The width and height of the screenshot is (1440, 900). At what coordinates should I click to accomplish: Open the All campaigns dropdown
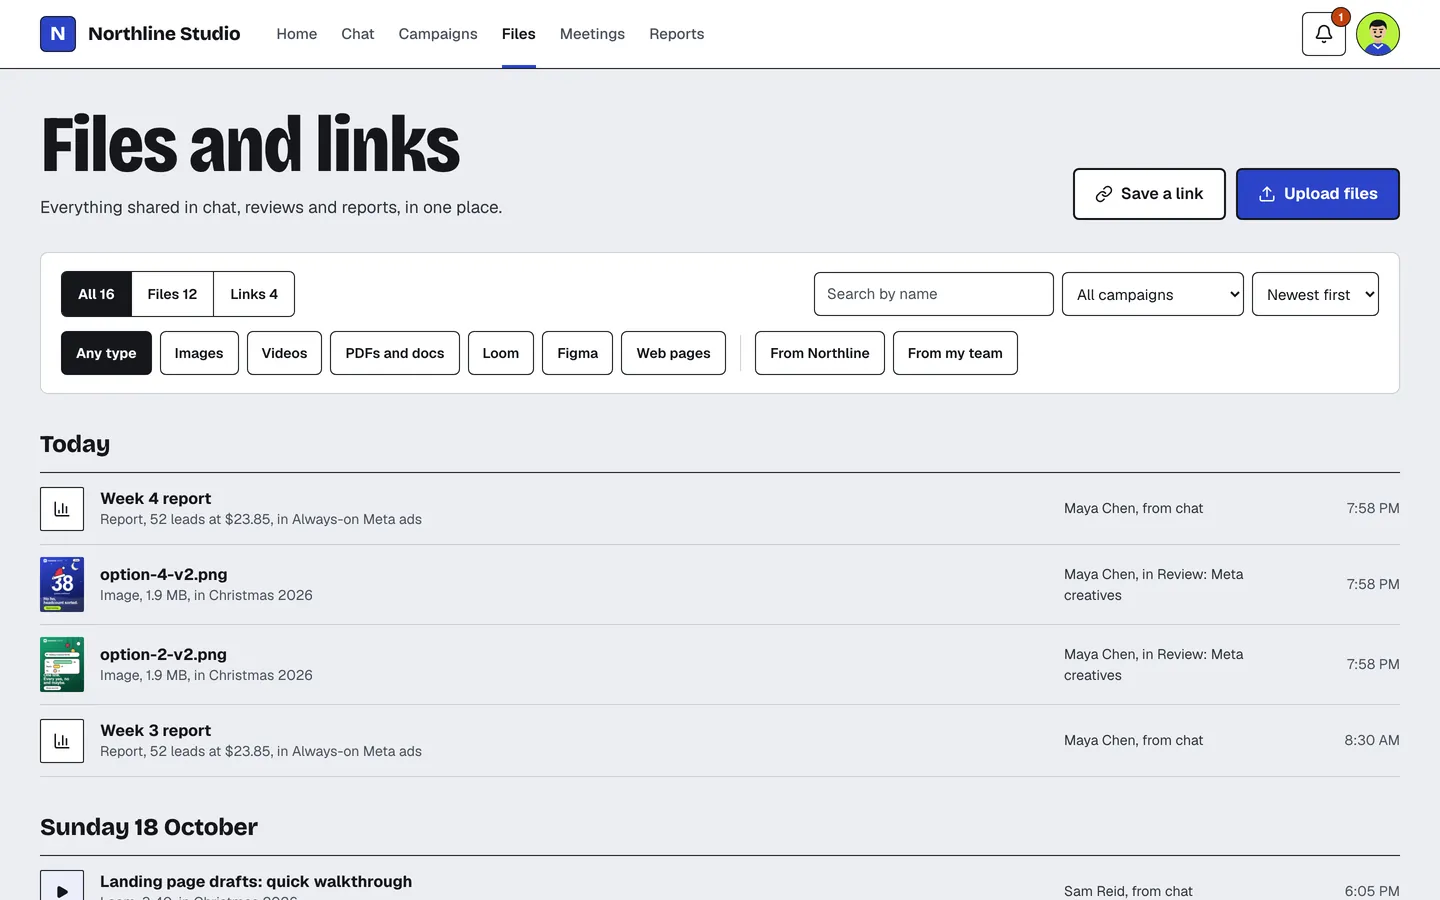(x=1153, y=294)
